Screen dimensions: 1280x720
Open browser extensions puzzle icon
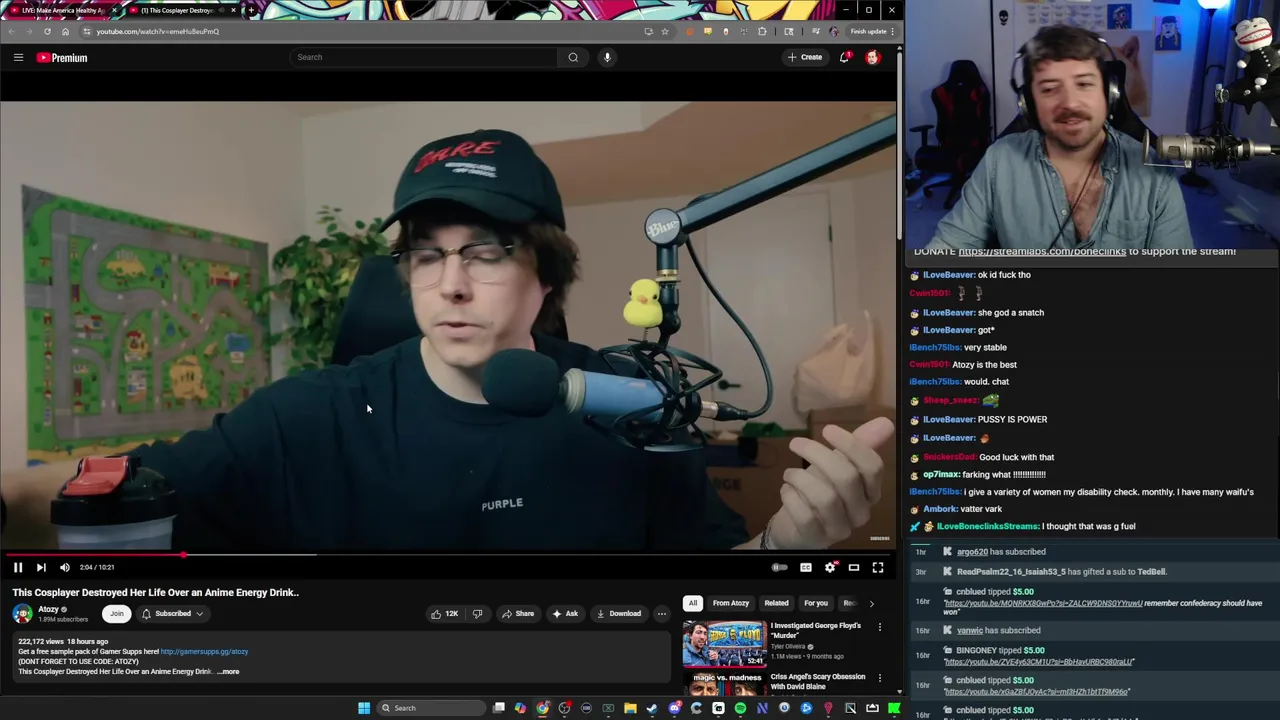tap(762, 31)
